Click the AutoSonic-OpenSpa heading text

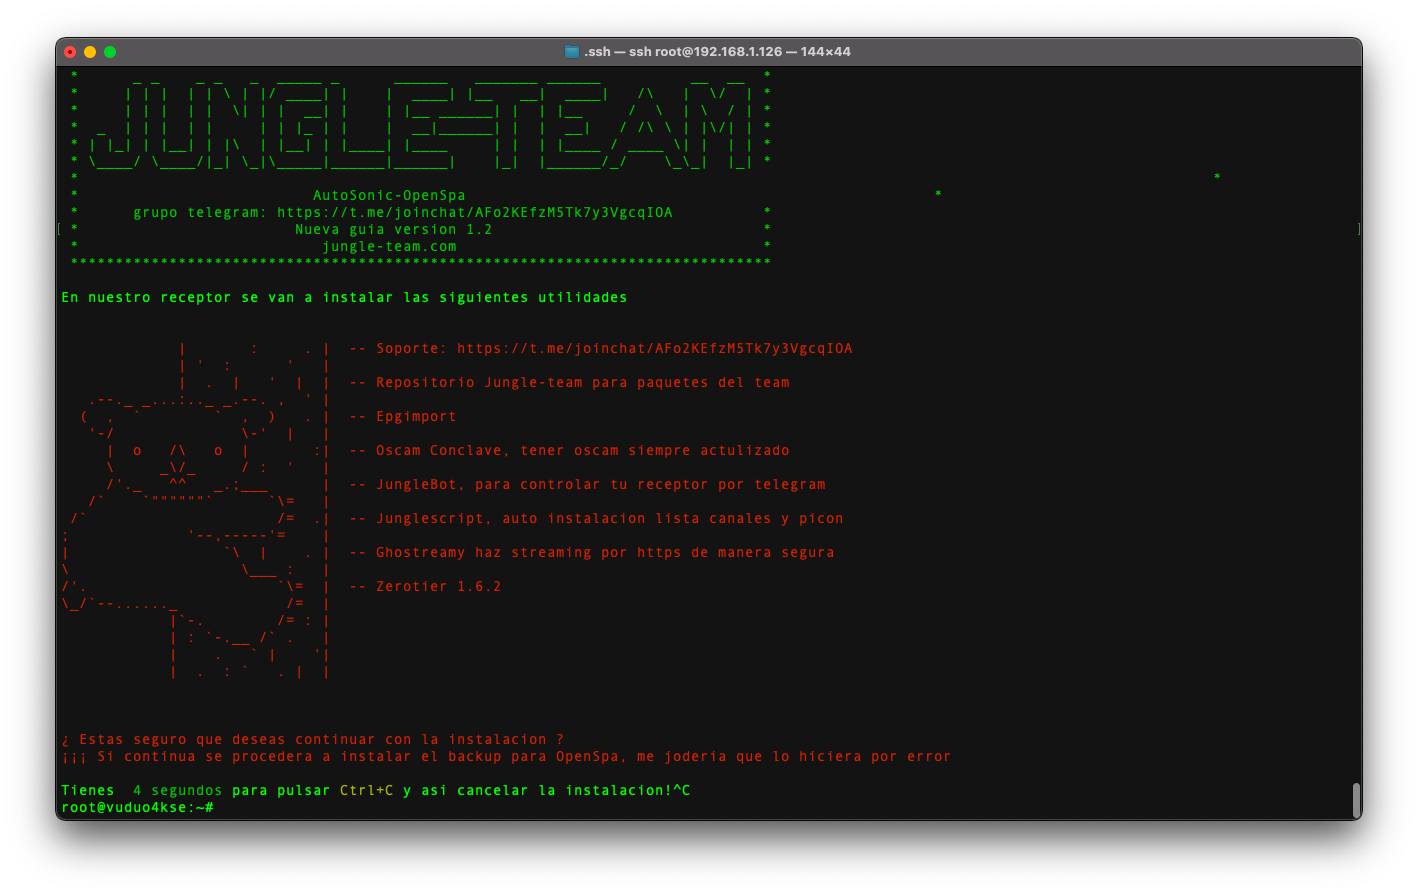coord(389,195)
